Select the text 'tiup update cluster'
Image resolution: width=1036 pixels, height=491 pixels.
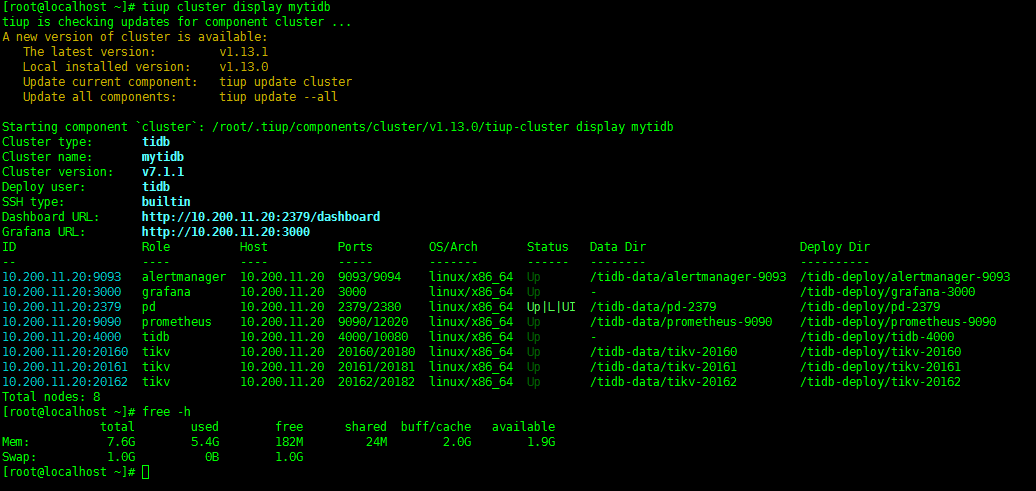click(x=286, y=82)
